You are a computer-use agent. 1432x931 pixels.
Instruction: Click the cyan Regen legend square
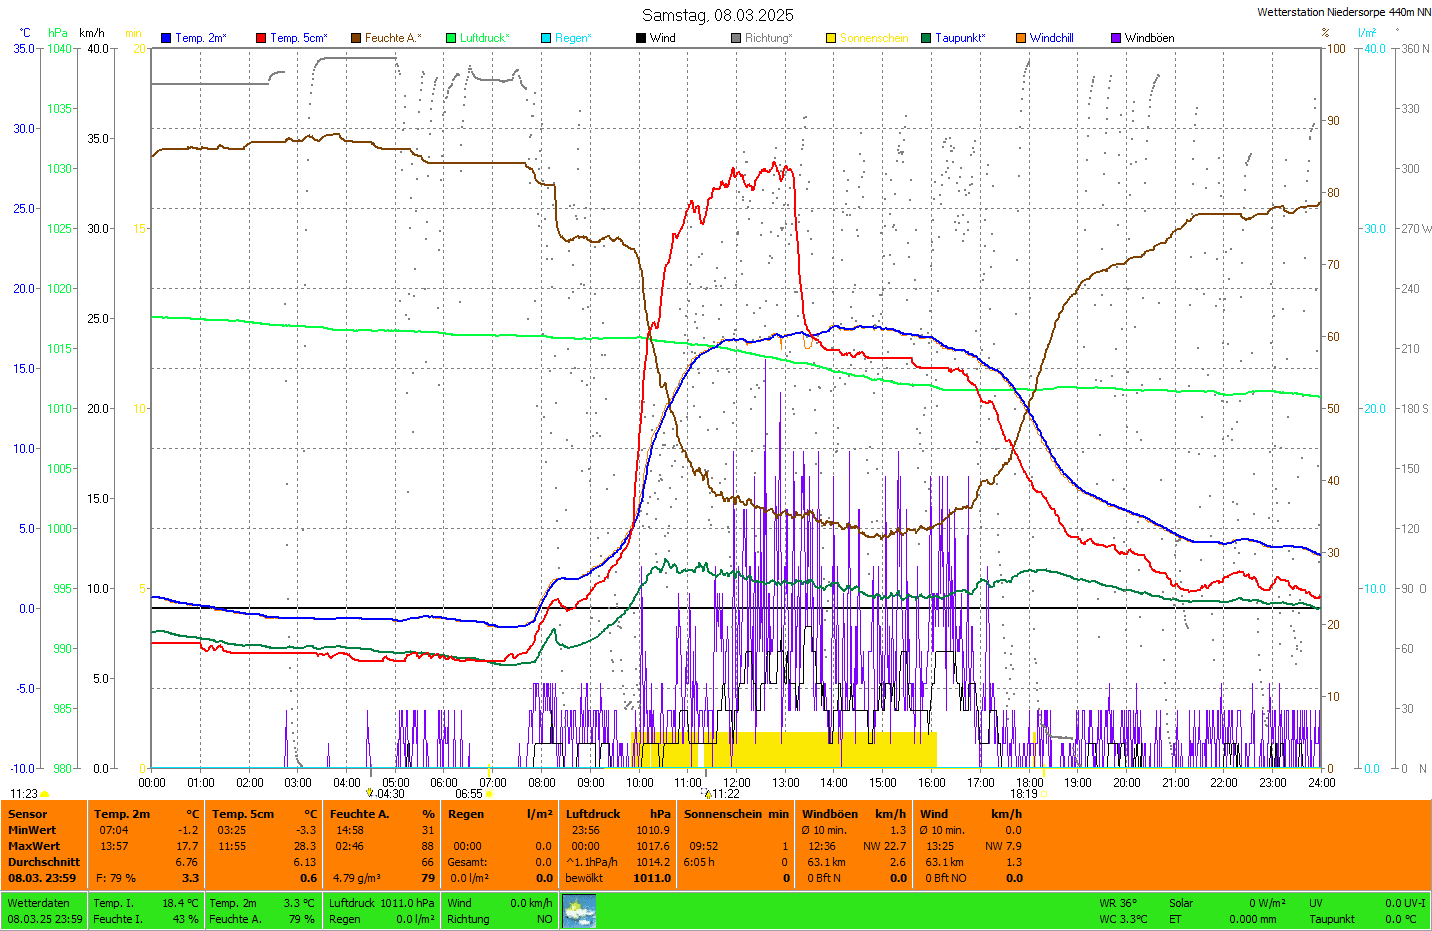pos(546,38)
